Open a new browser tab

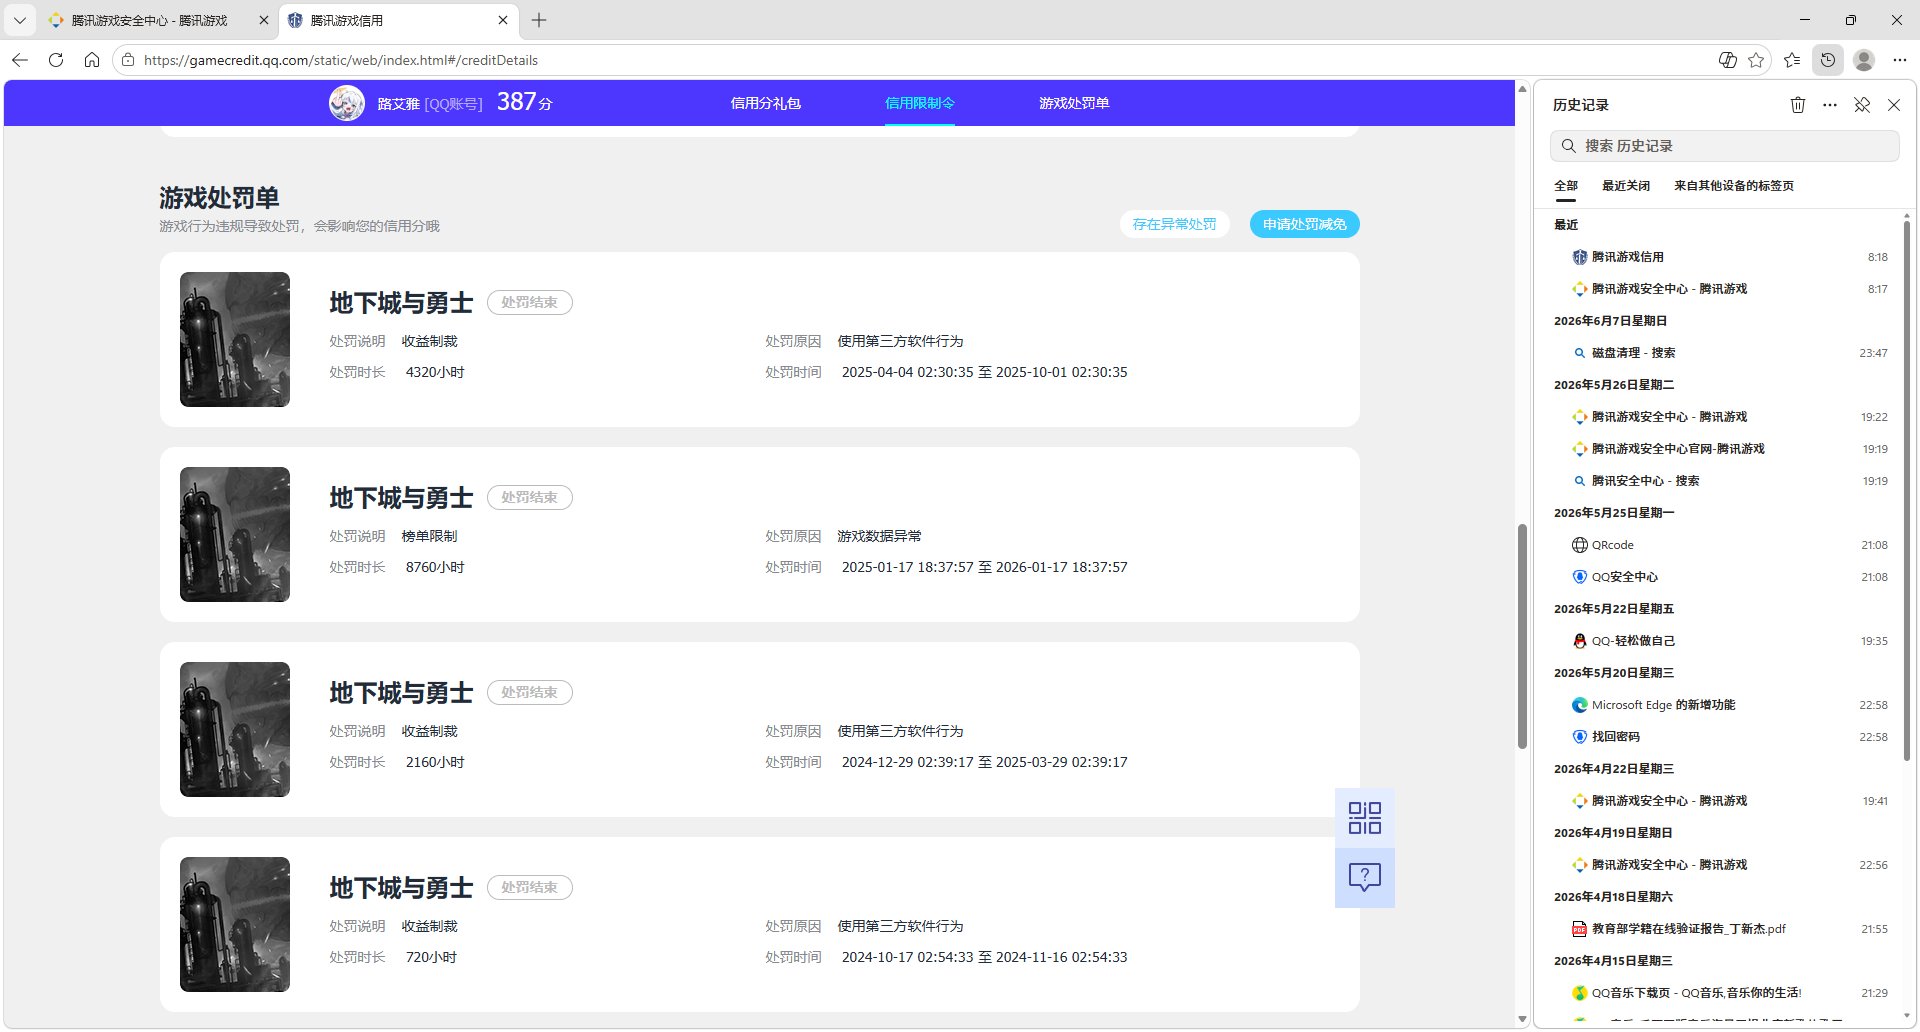coord(539,20)
